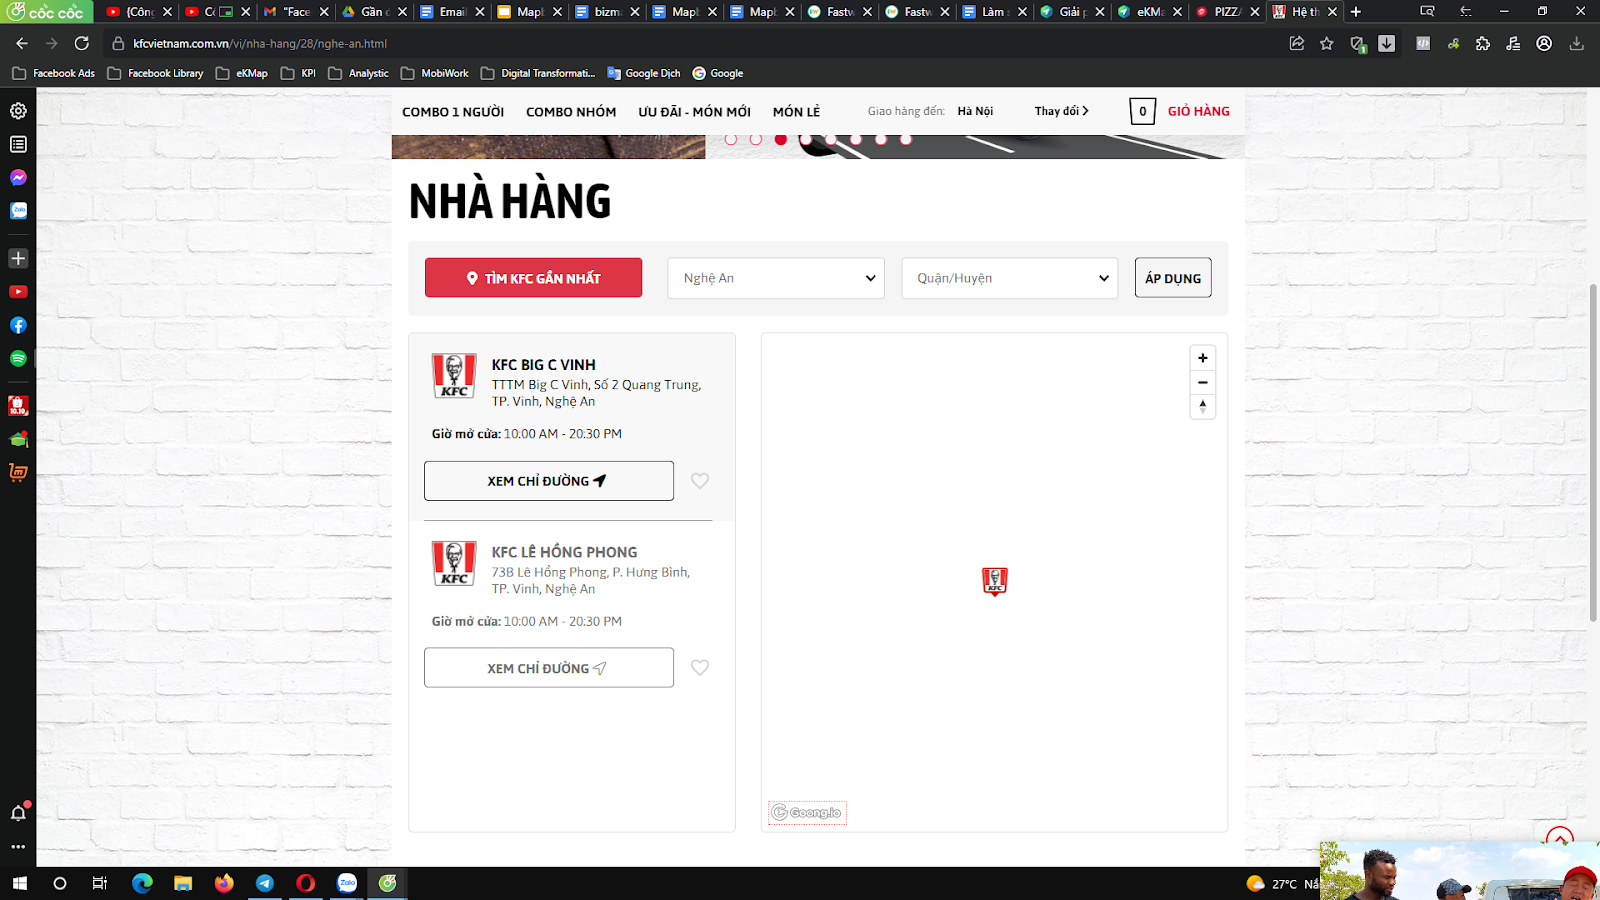Open Messenger in the sidebar
The image size is (1600, 900).
pos(18,177)
